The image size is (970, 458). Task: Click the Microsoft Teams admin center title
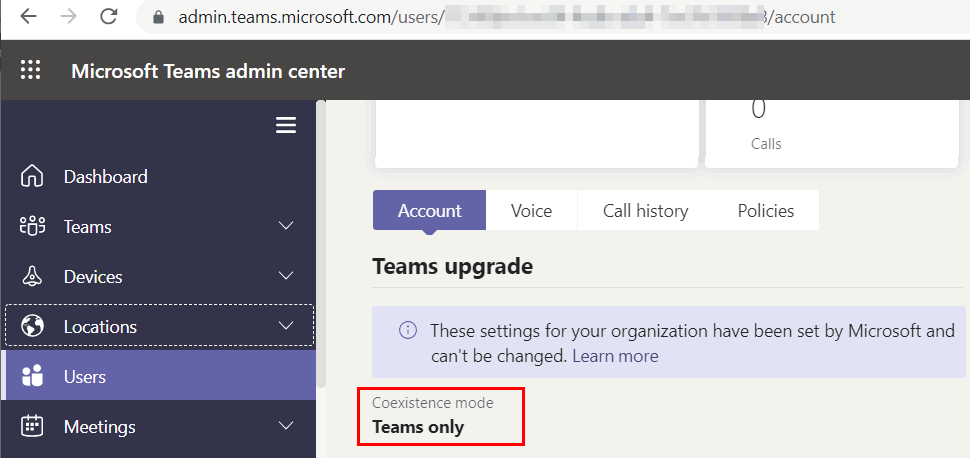pyautogui.click(x=208, y=71)
